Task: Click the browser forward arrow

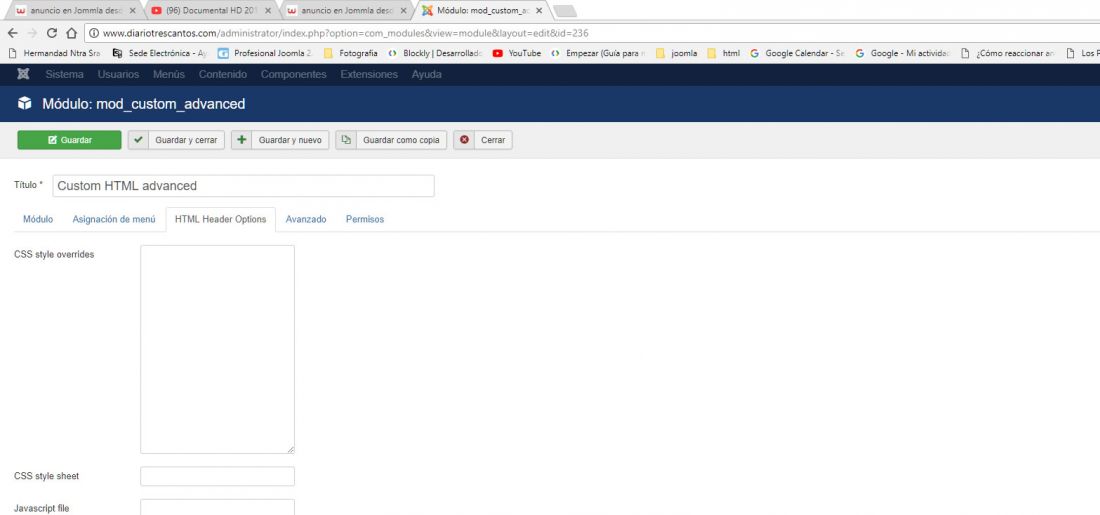Action: click(32, 33)
